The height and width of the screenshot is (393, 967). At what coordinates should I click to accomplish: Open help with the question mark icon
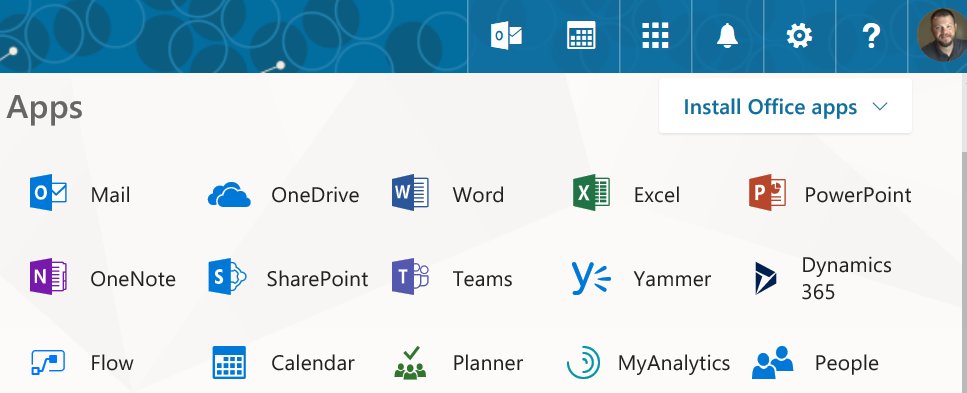(871, 36)
